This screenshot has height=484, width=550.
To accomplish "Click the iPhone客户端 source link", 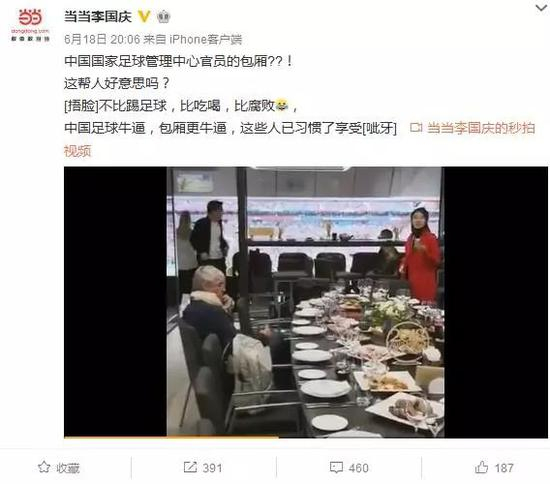I will pos(206,39).
